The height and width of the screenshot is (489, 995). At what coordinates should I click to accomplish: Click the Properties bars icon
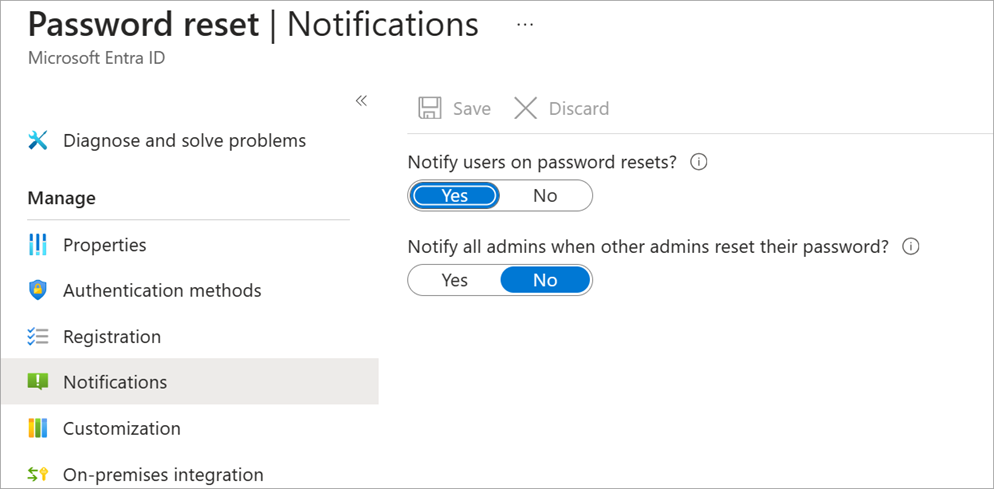coord(38,245)
